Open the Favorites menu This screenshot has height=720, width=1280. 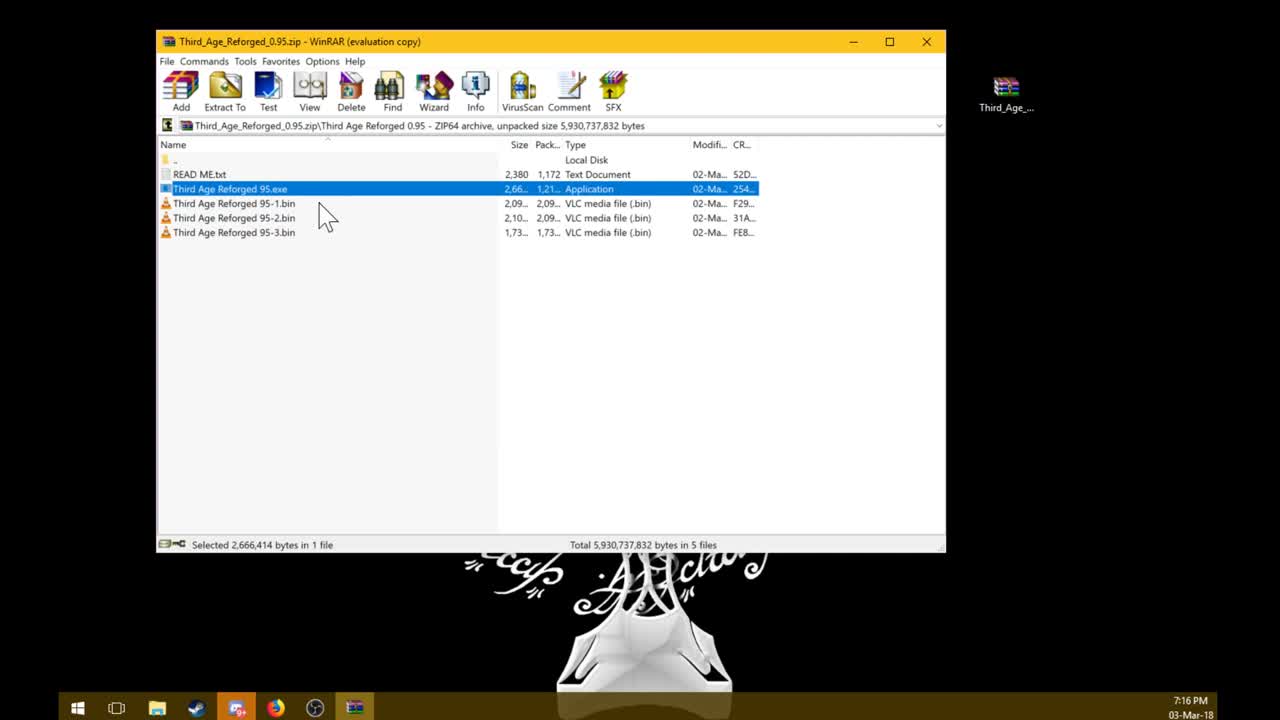point(280,61)
